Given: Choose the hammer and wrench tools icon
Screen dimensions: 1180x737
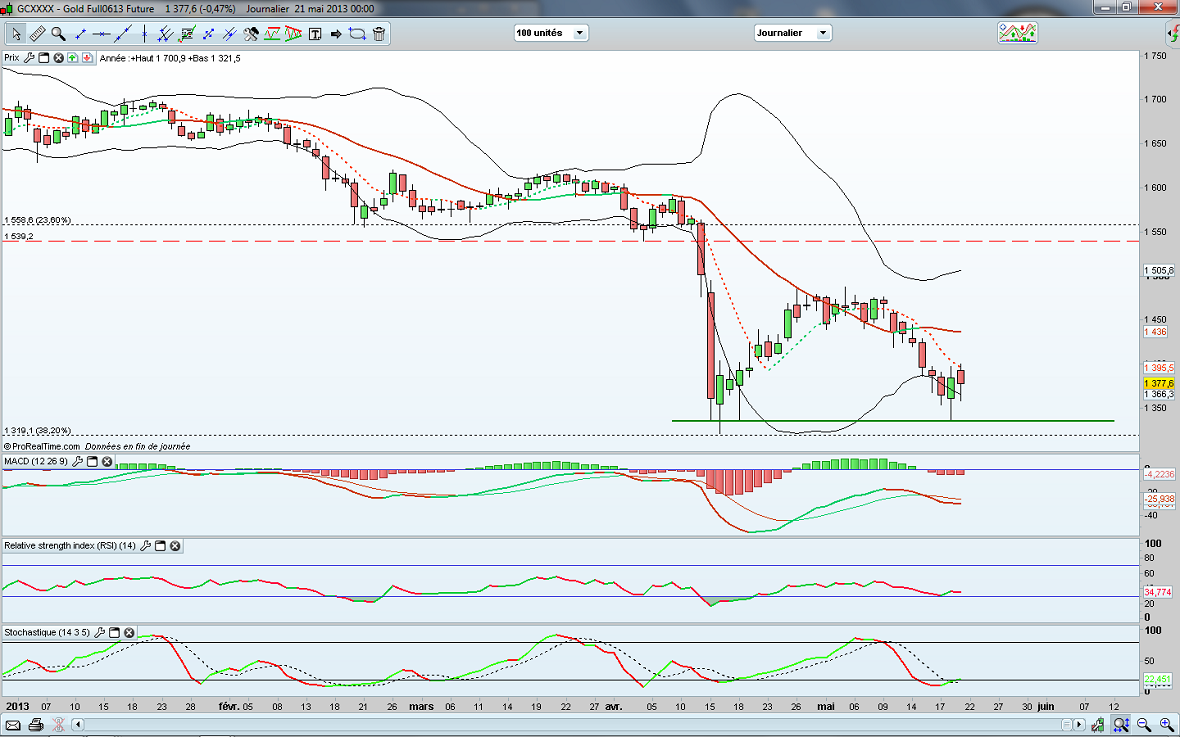Looking at the screenshot, I should click(250, 34).
